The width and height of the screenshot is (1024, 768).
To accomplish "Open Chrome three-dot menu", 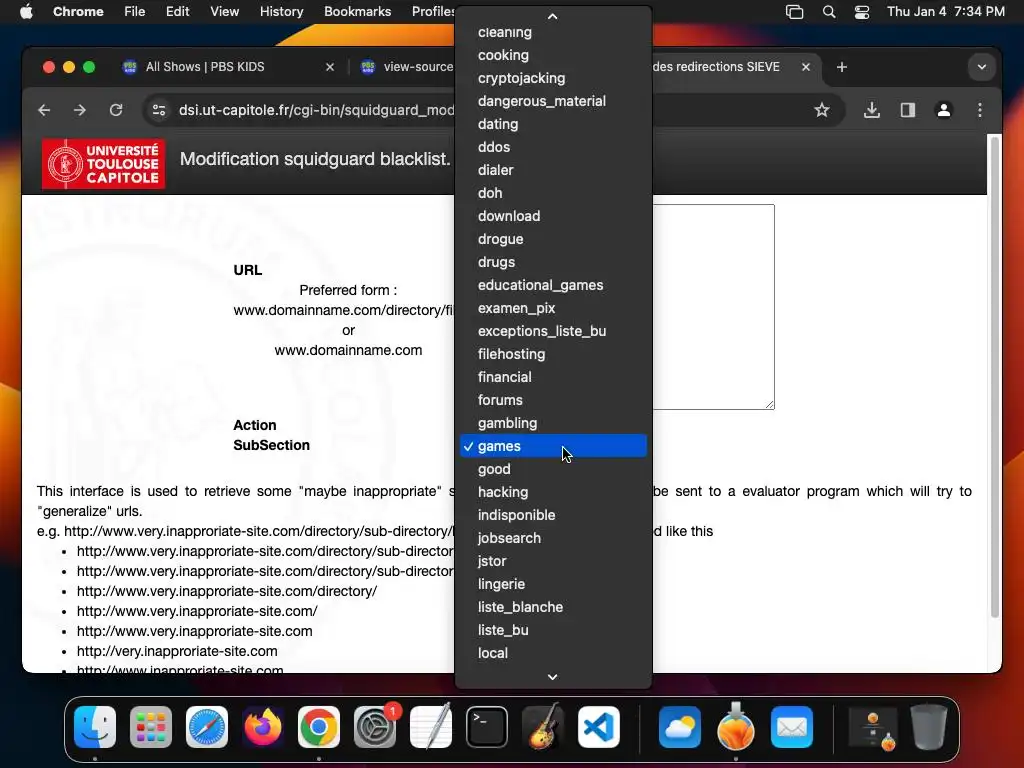I will [980, 110].
